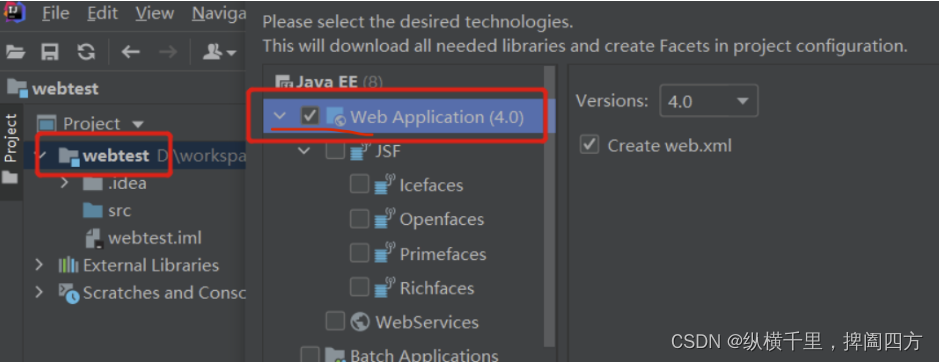This screenshot has height=362, width=939.
Task: Enable the Primefaces checkbox
Action: point(359,253)
